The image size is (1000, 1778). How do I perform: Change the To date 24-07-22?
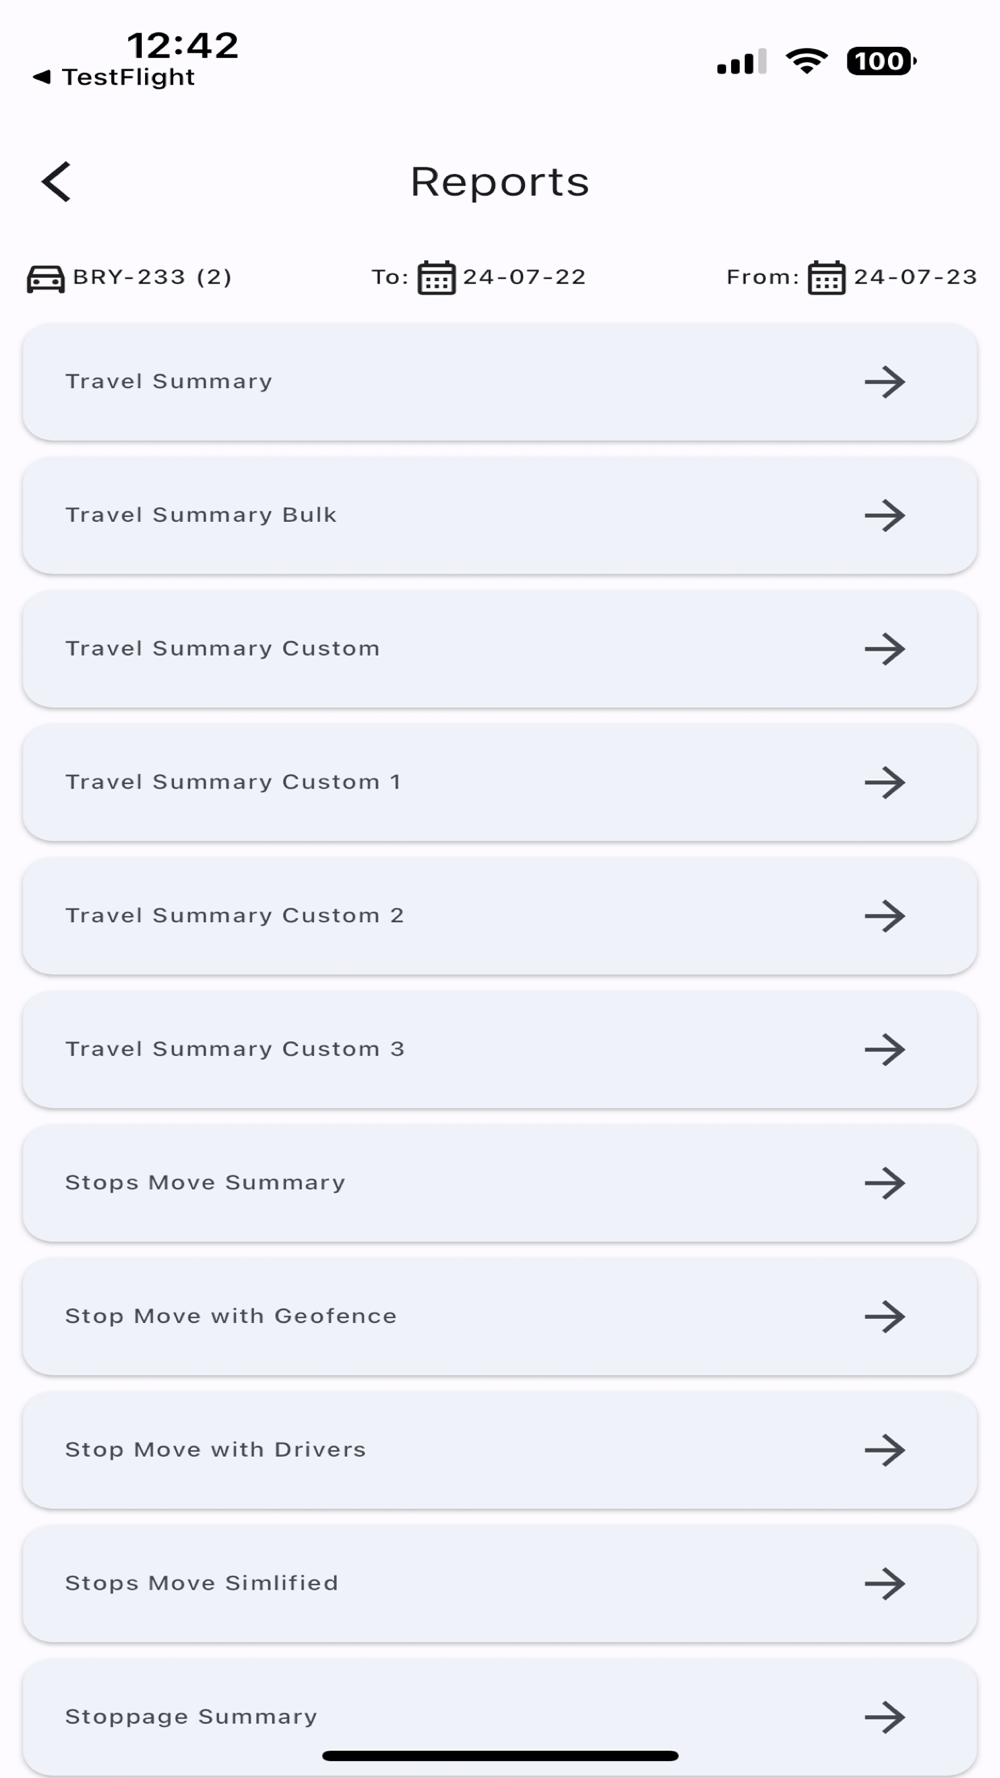(x=524, y=277)
